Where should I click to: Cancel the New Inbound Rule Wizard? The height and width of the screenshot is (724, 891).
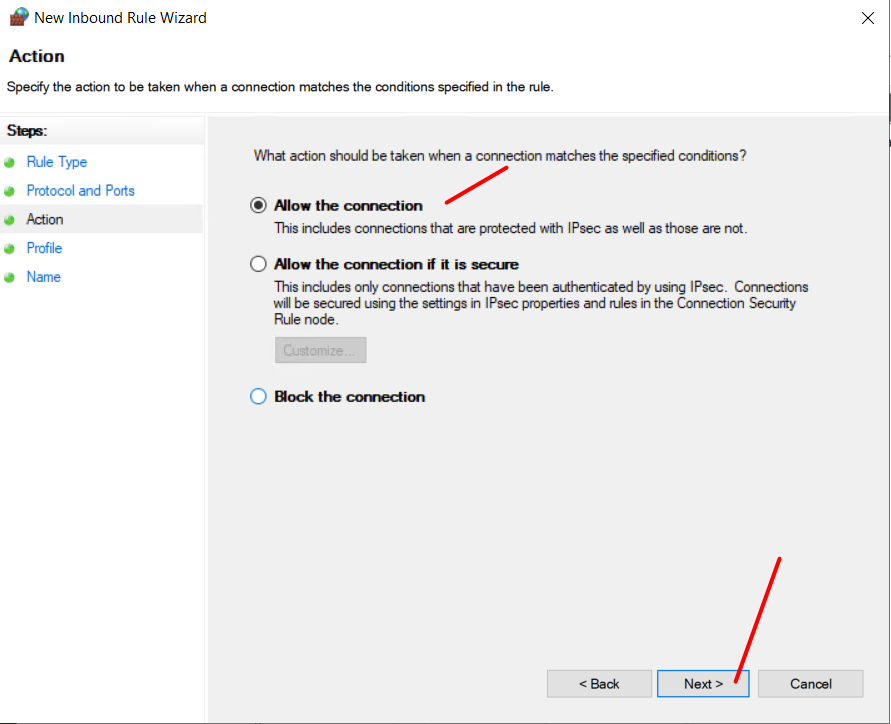tap(810, 684)
